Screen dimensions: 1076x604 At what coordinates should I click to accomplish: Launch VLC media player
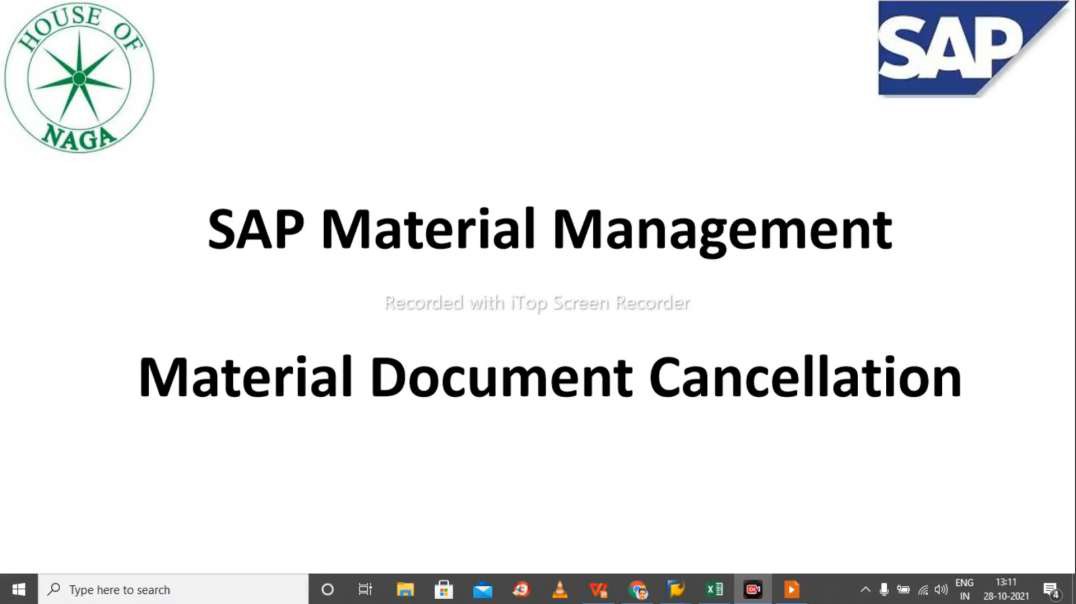click(x=559, y=590)
